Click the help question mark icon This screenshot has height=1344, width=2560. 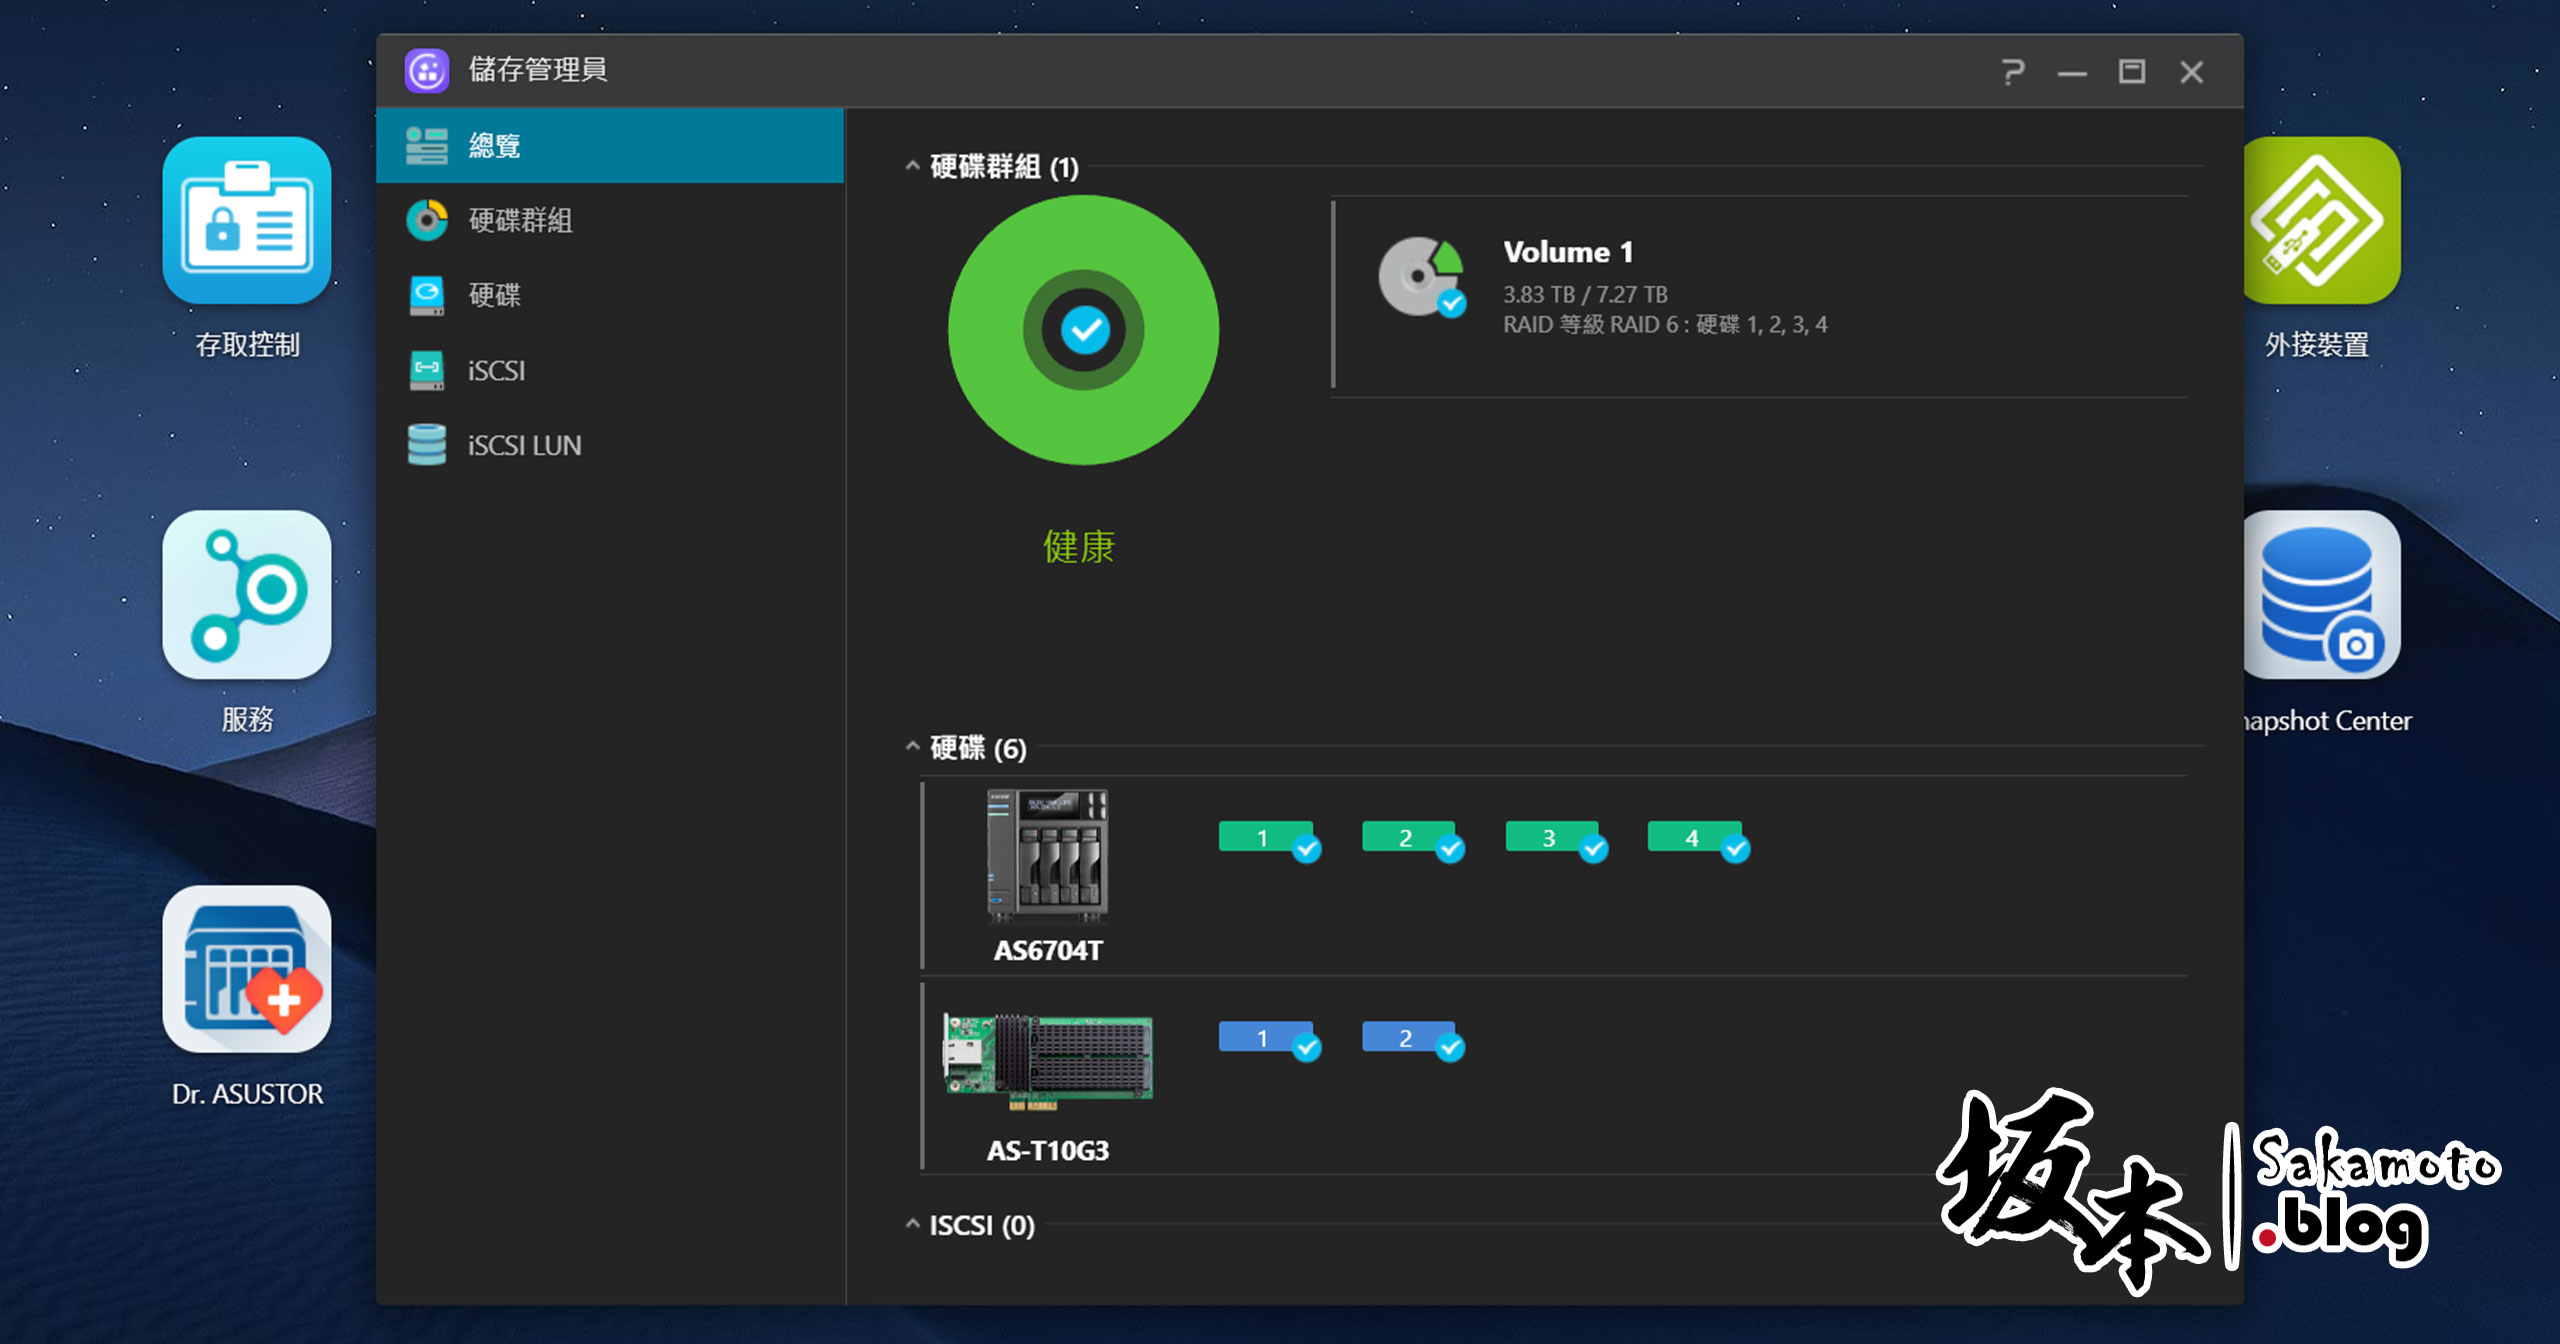tap(2012, 72)
